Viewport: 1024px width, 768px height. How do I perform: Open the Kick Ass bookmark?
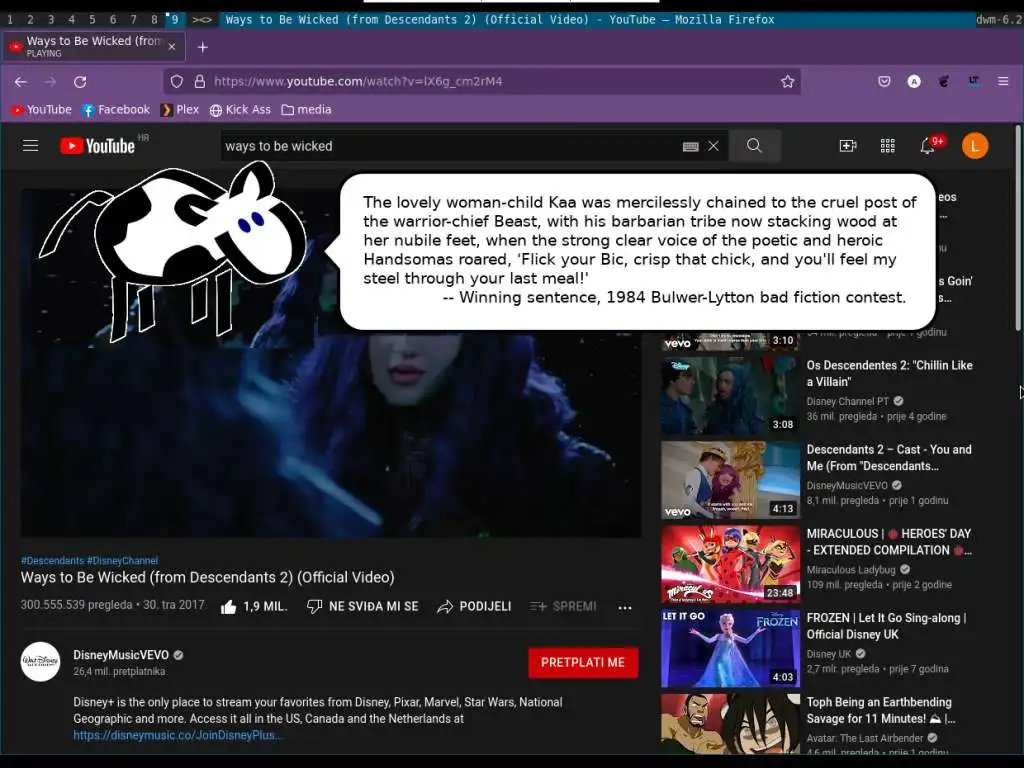pyautogui.click(x=240, y=110)
